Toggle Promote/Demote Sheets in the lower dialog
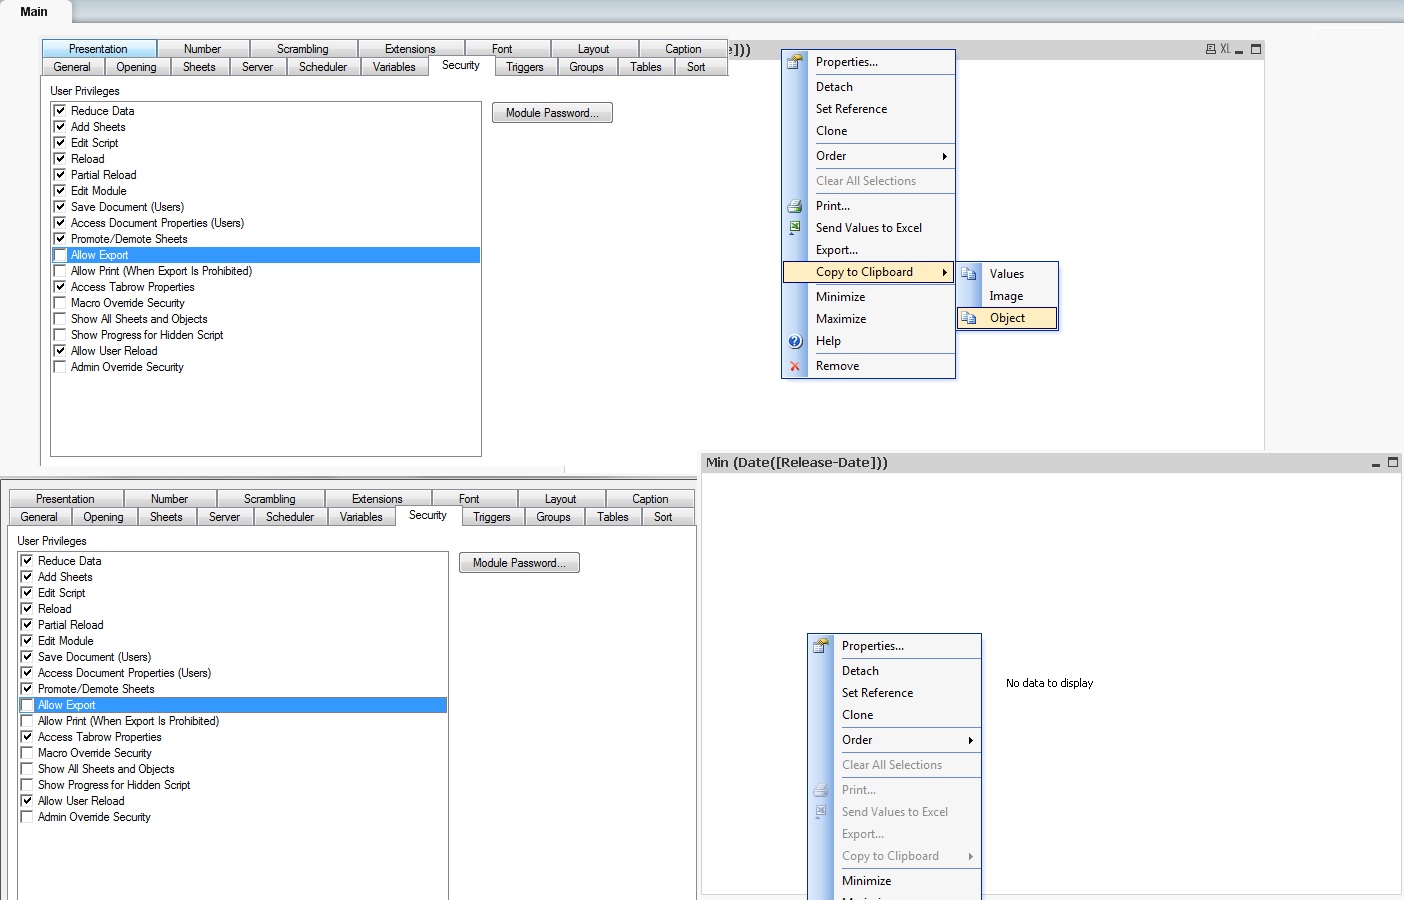This screenshot has width=1404, height=900. (27, 689)
